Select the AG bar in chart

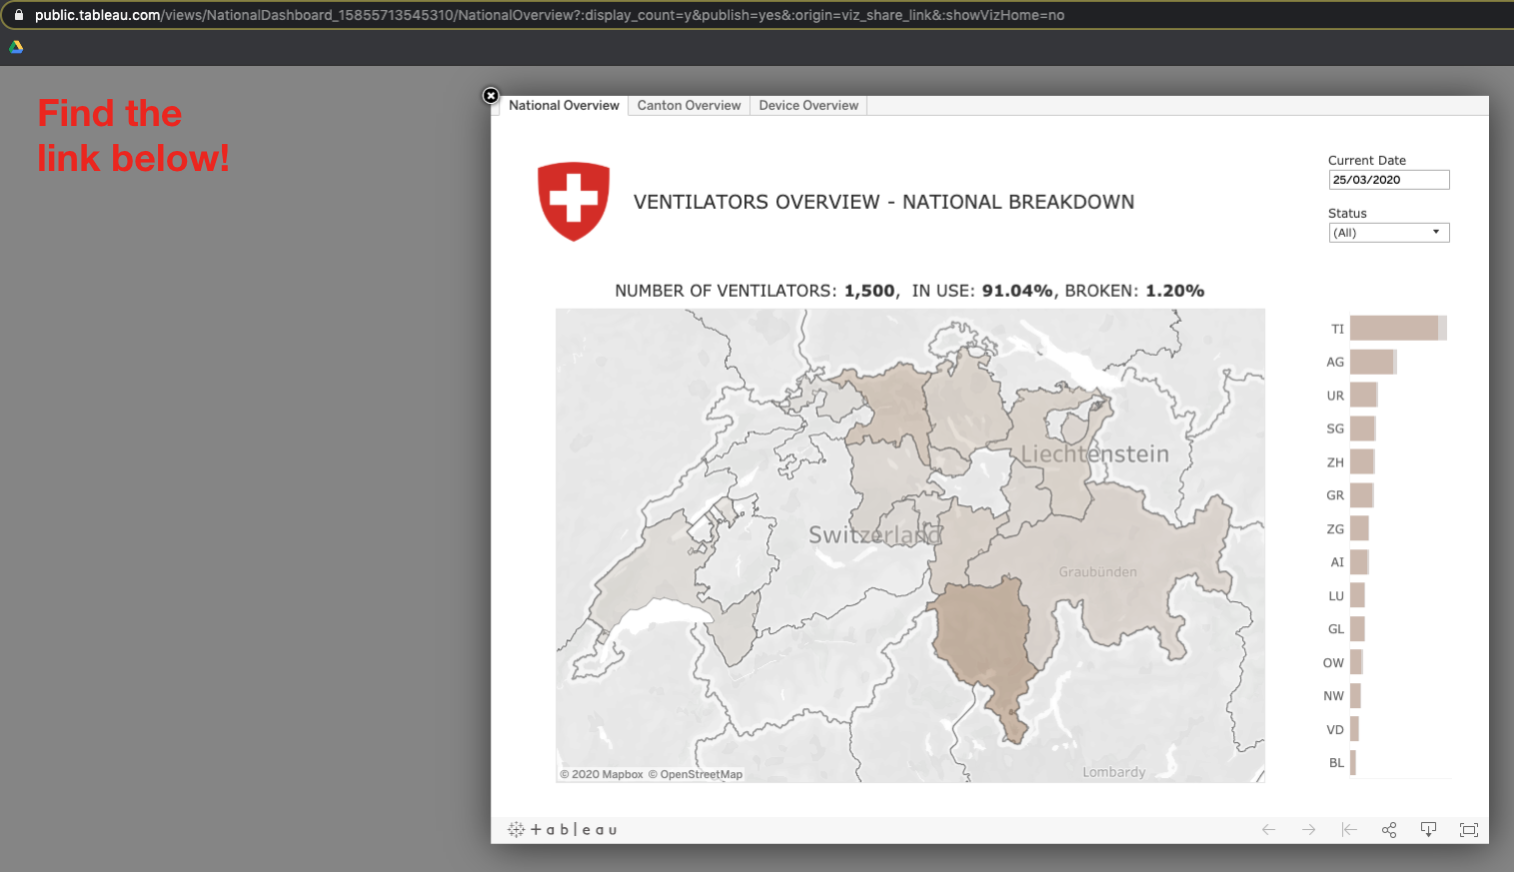click(1373, 362)
